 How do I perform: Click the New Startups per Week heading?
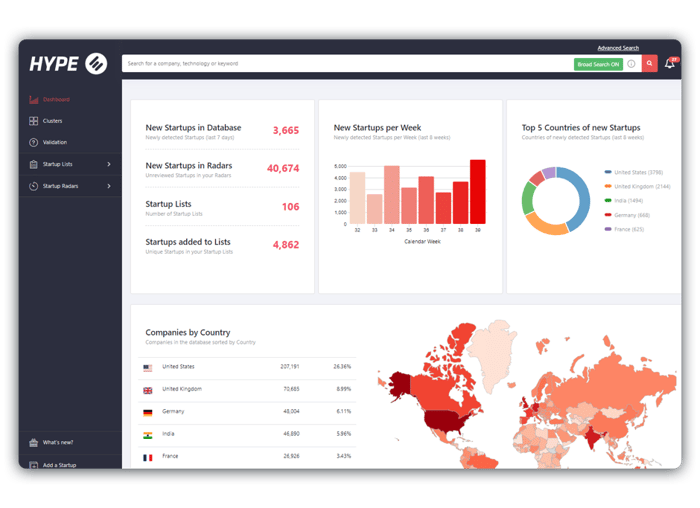(377, 128)
